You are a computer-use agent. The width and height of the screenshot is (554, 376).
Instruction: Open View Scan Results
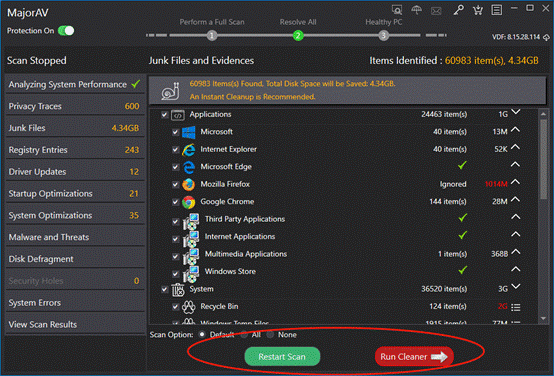[x=75, y=324]
